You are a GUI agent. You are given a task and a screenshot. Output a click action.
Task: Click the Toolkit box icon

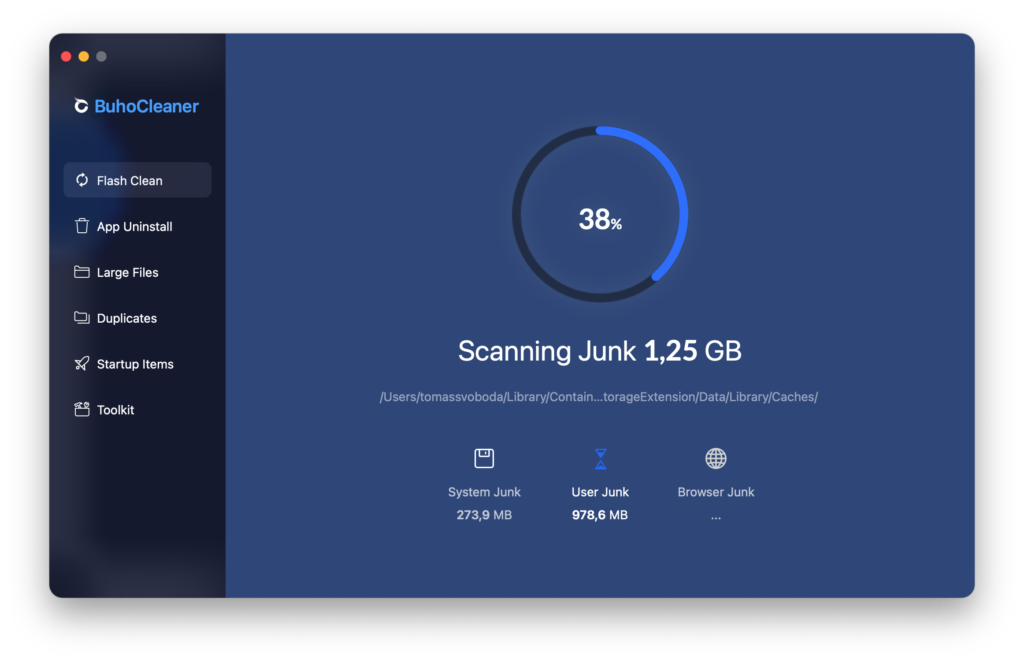point(82,410)
